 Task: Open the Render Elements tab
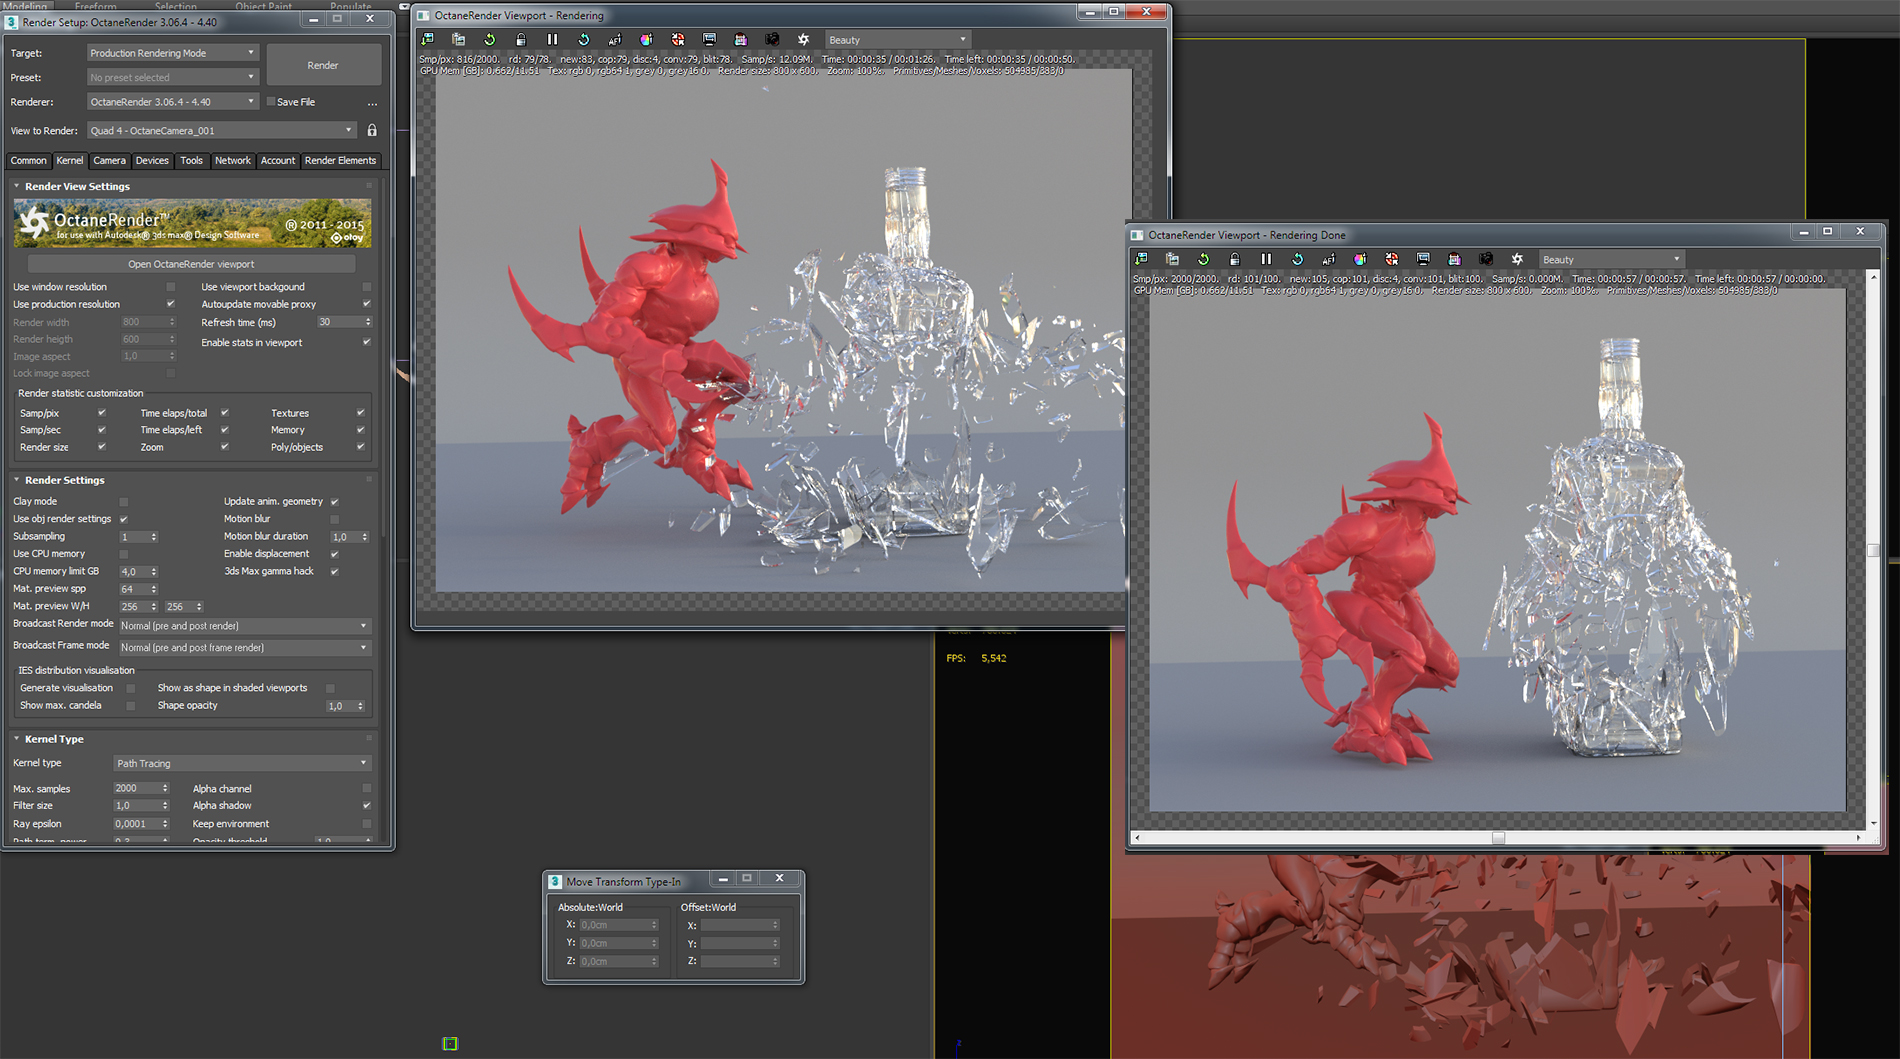(x=340, y=161)
